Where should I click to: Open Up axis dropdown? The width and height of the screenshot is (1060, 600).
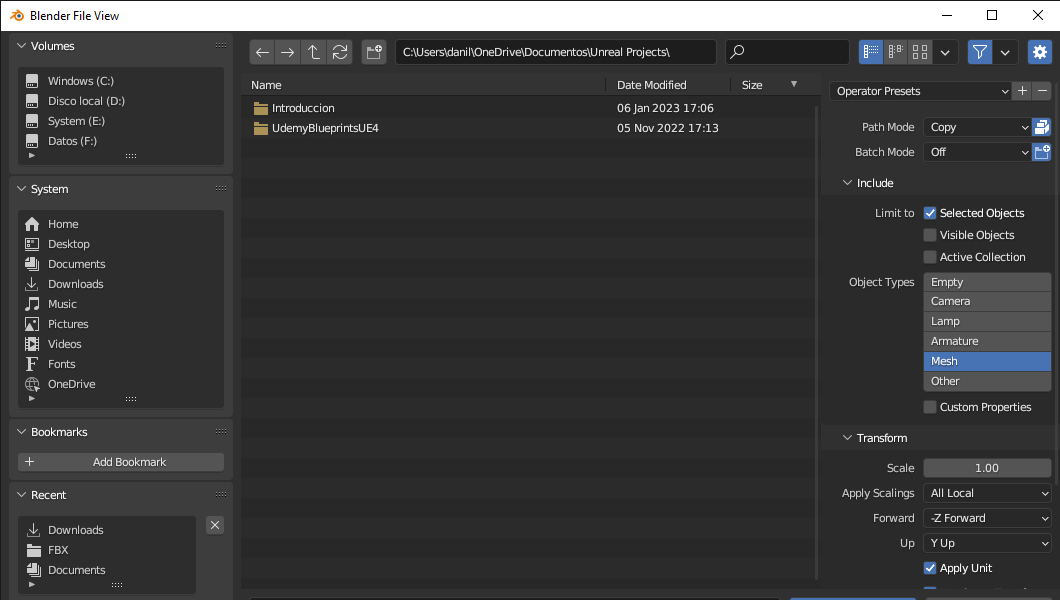987,543
